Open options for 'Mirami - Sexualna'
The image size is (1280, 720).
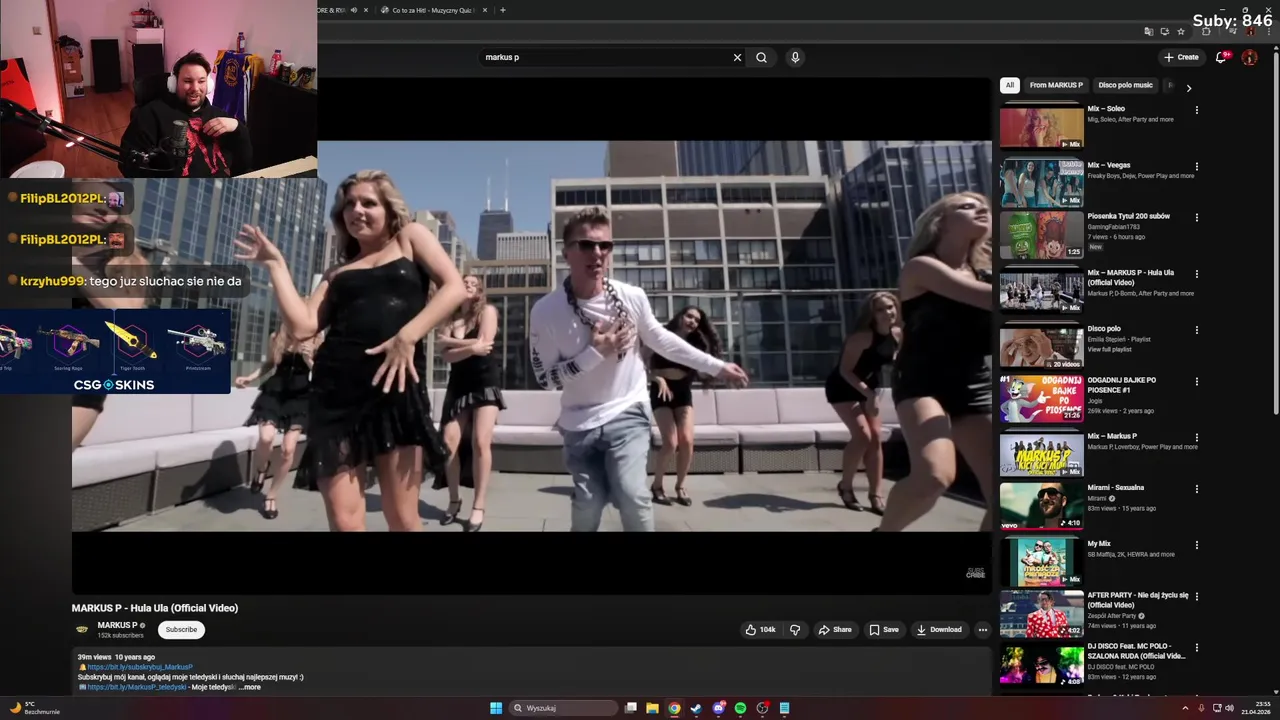1196,489
